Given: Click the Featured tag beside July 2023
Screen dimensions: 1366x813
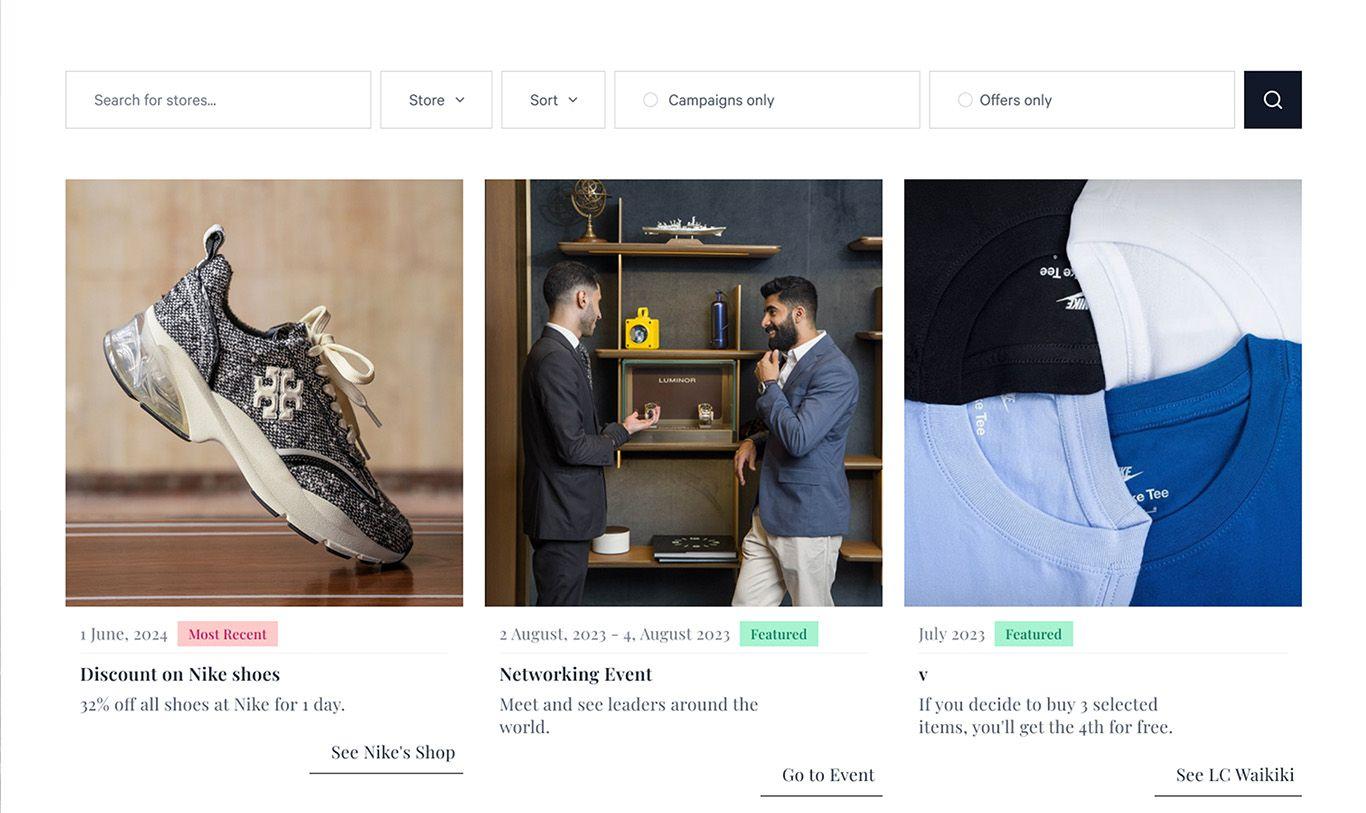Looking at the screenshot, I should coord(1033,634).
